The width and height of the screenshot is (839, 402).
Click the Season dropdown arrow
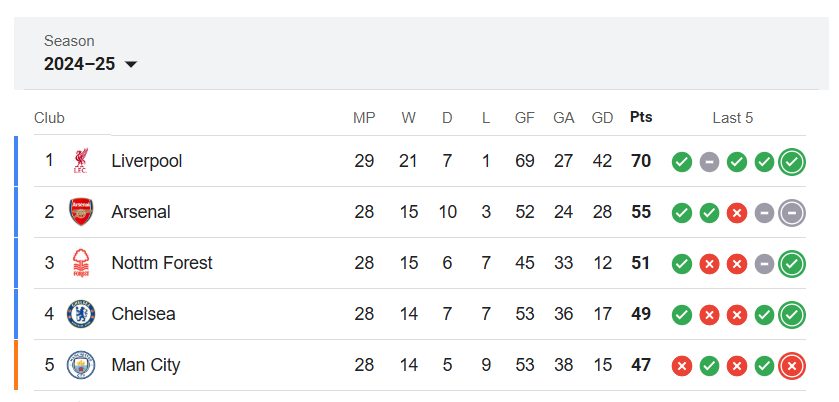pyautogui.click(x=131, y=65)
